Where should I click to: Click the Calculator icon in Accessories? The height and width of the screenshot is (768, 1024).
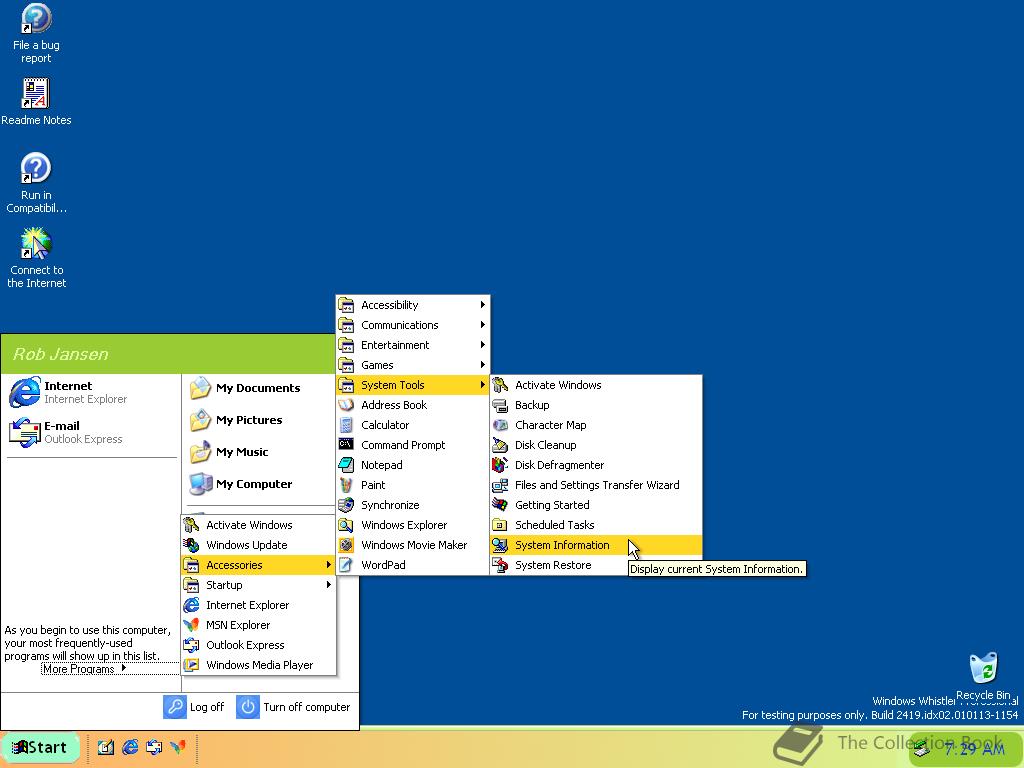click(x=346, y=425)
